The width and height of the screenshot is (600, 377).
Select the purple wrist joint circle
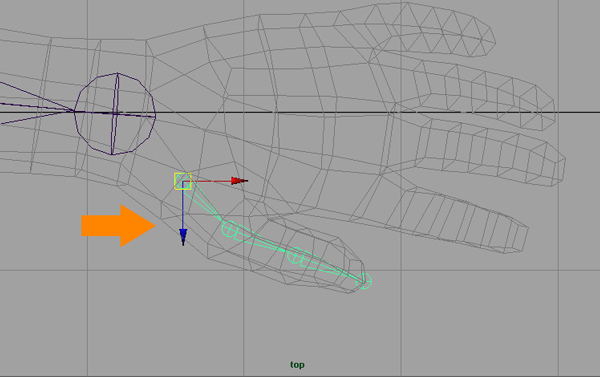click(115, 114)
